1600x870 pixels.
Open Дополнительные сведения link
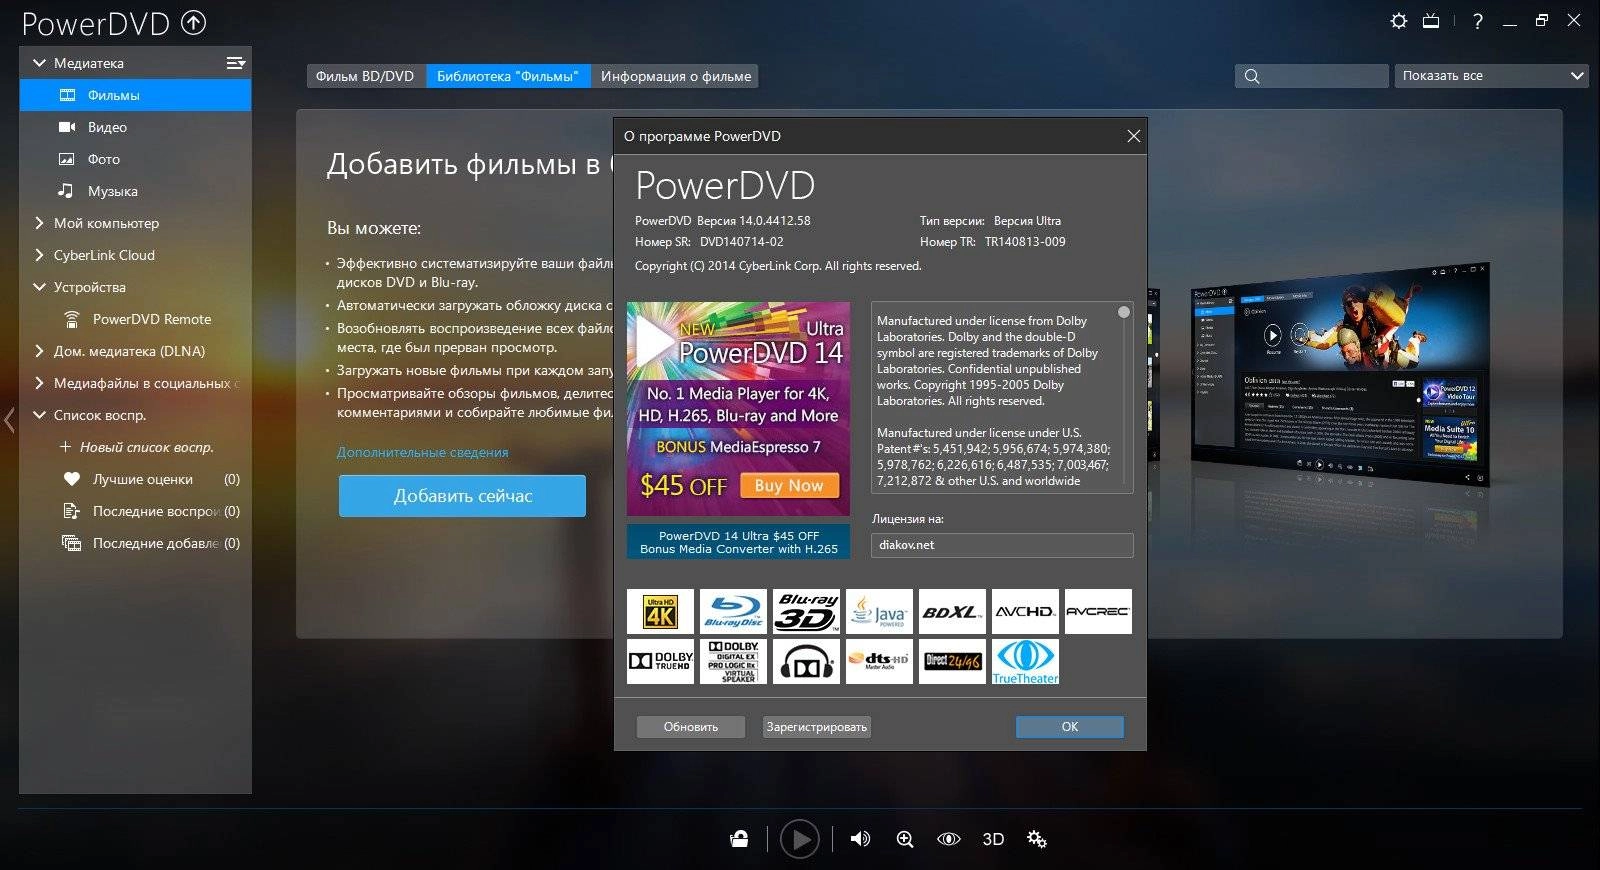[x=422, y=452]
